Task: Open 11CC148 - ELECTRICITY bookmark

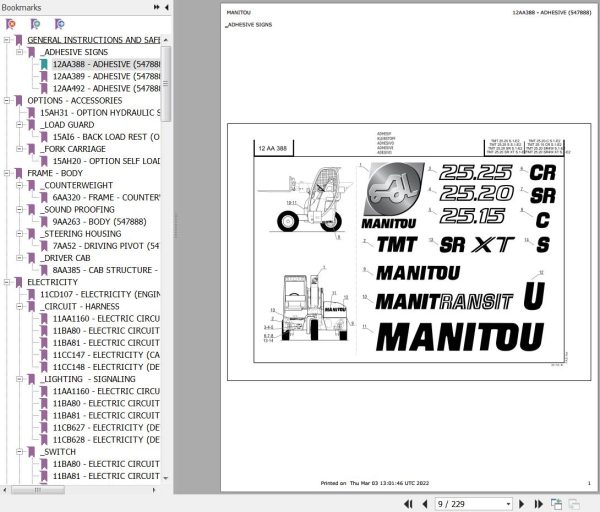Action: pyautogui.click(x=106, y=367)
